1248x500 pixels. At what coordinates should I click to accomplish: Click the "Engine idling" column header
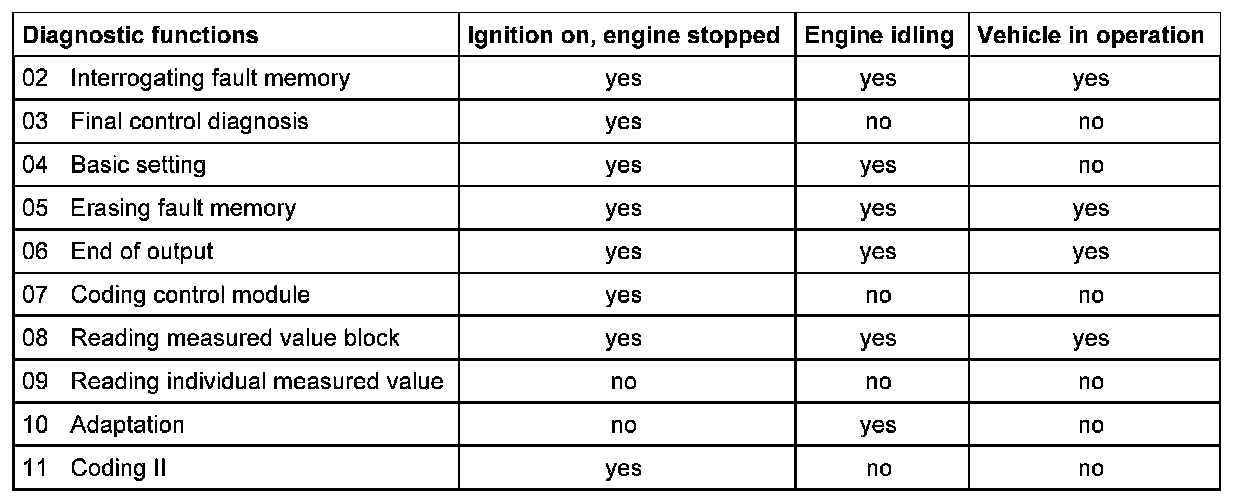click(x=878, y=36)
